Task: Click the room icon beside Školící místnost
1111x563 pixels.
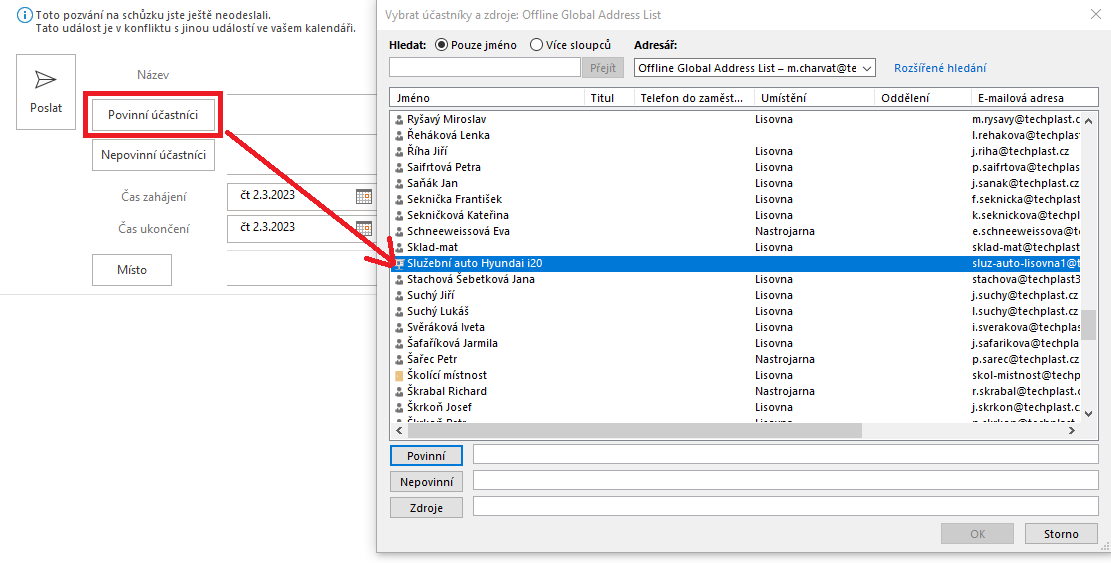Action: point(399,375)
